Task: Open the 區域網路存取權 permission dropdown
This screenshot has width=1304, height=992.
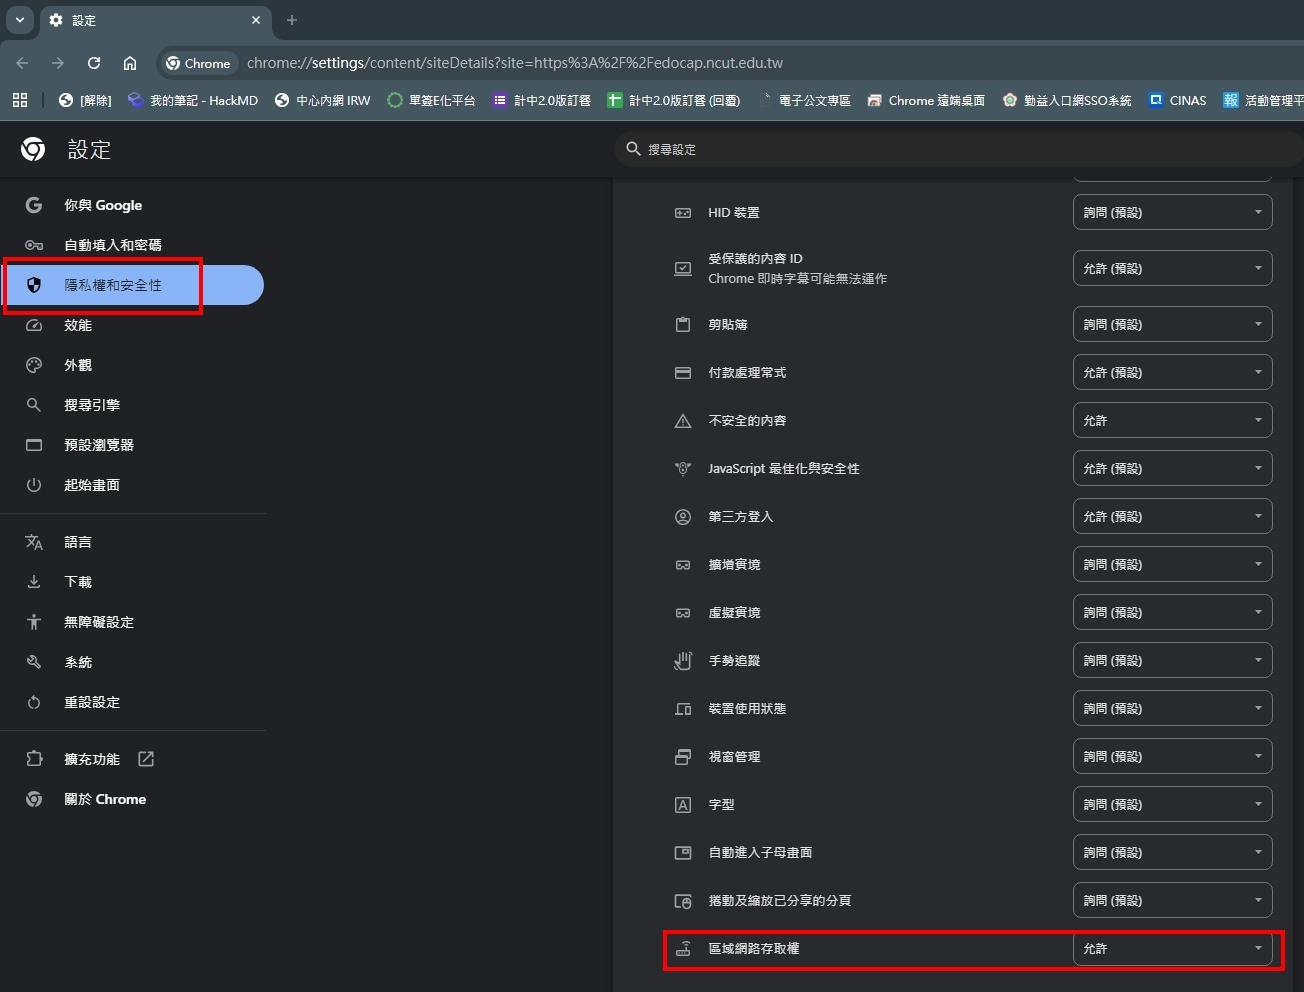Action: pos(1172,948)
